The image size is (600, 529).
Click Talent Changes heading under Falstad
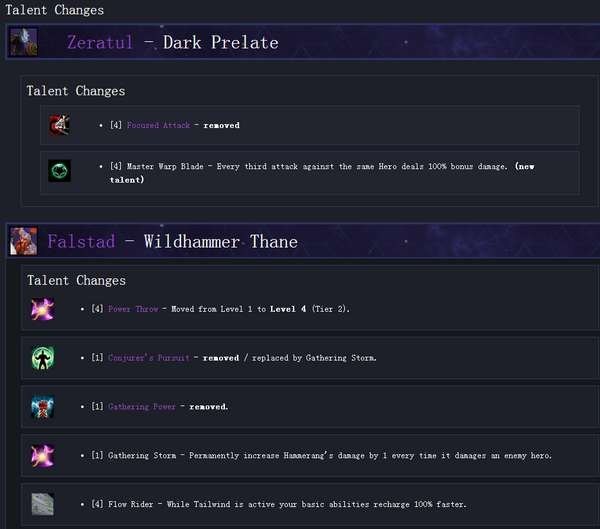pos(76,281)
